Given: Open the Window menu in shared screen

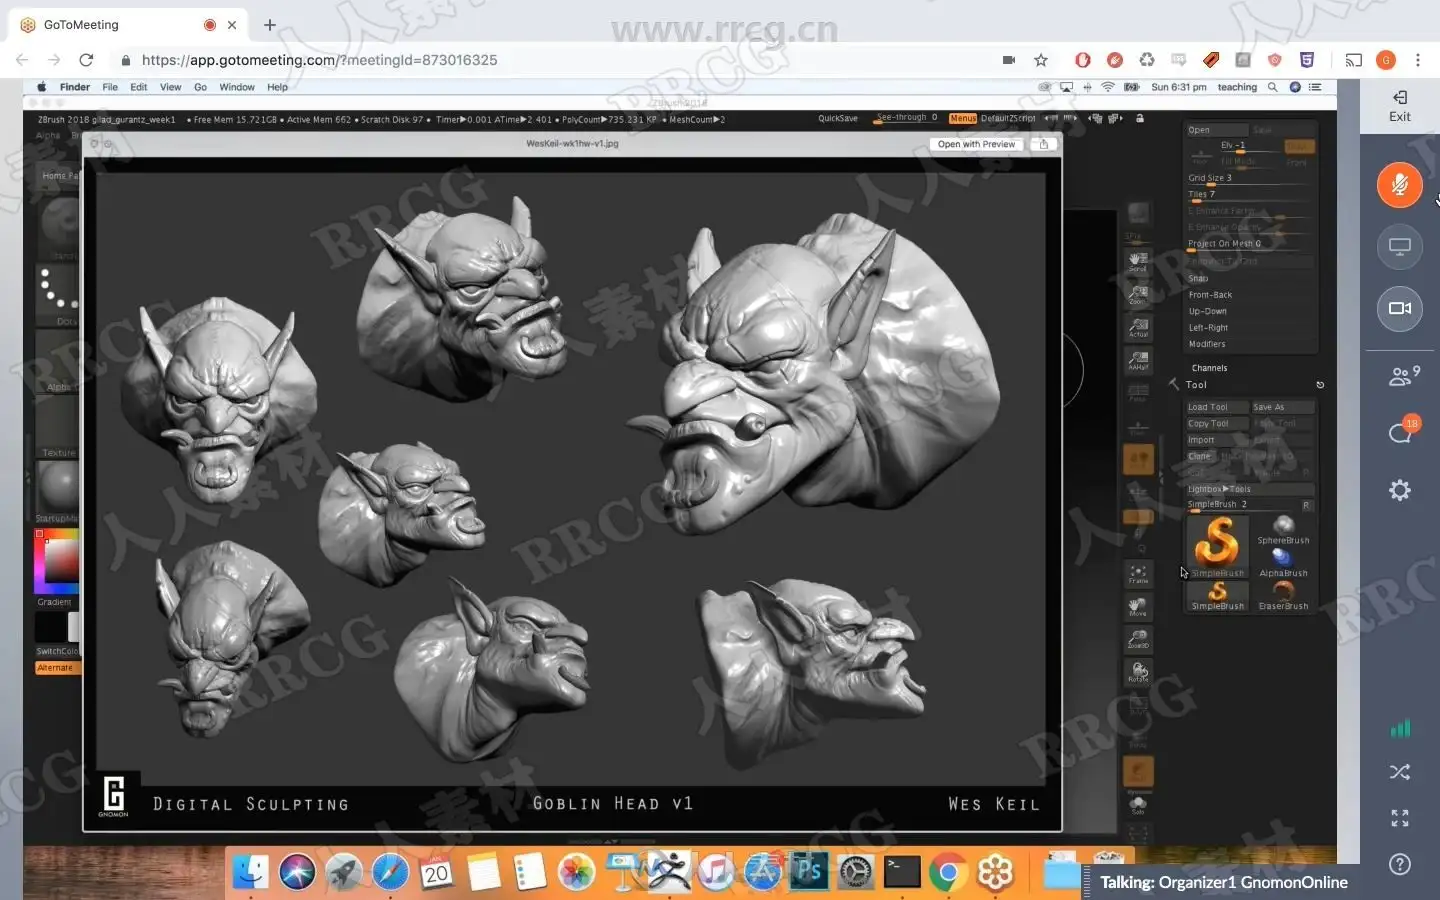Looking at the screenshot, I should (x=237, y=87).
